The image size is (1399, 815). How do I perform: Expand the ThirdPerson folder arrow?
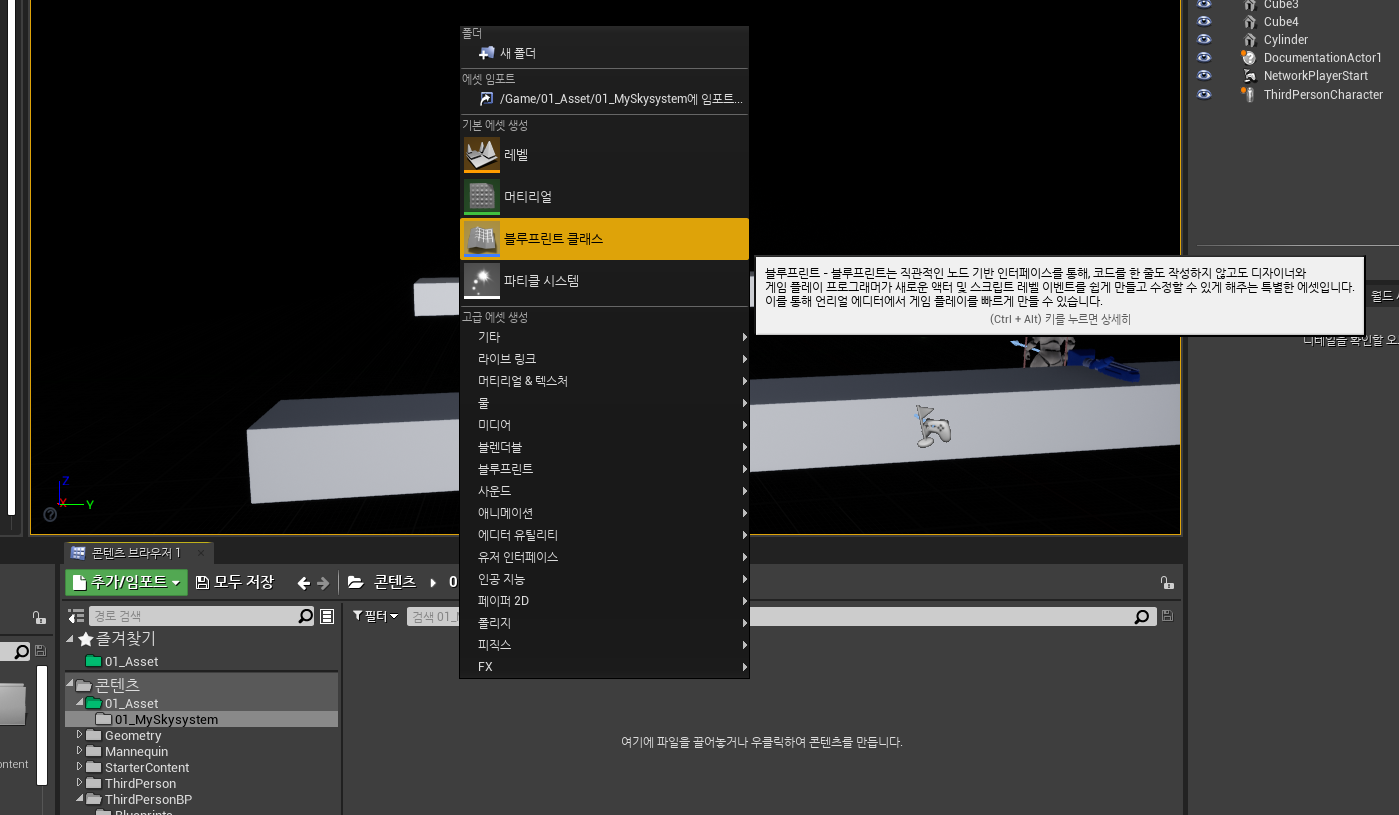80,783
